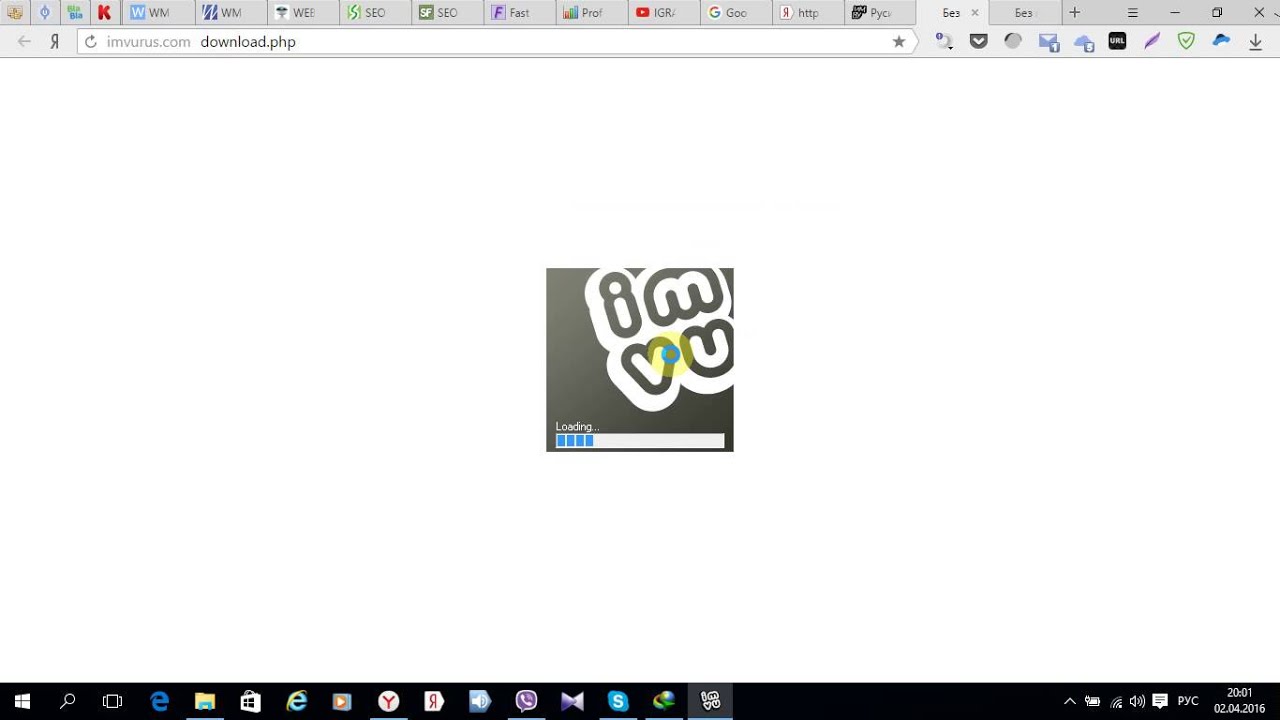The width and height of the screenshot is (1280, 720).
Task: Switch to the Prof tab
Action: pos(591,13)
